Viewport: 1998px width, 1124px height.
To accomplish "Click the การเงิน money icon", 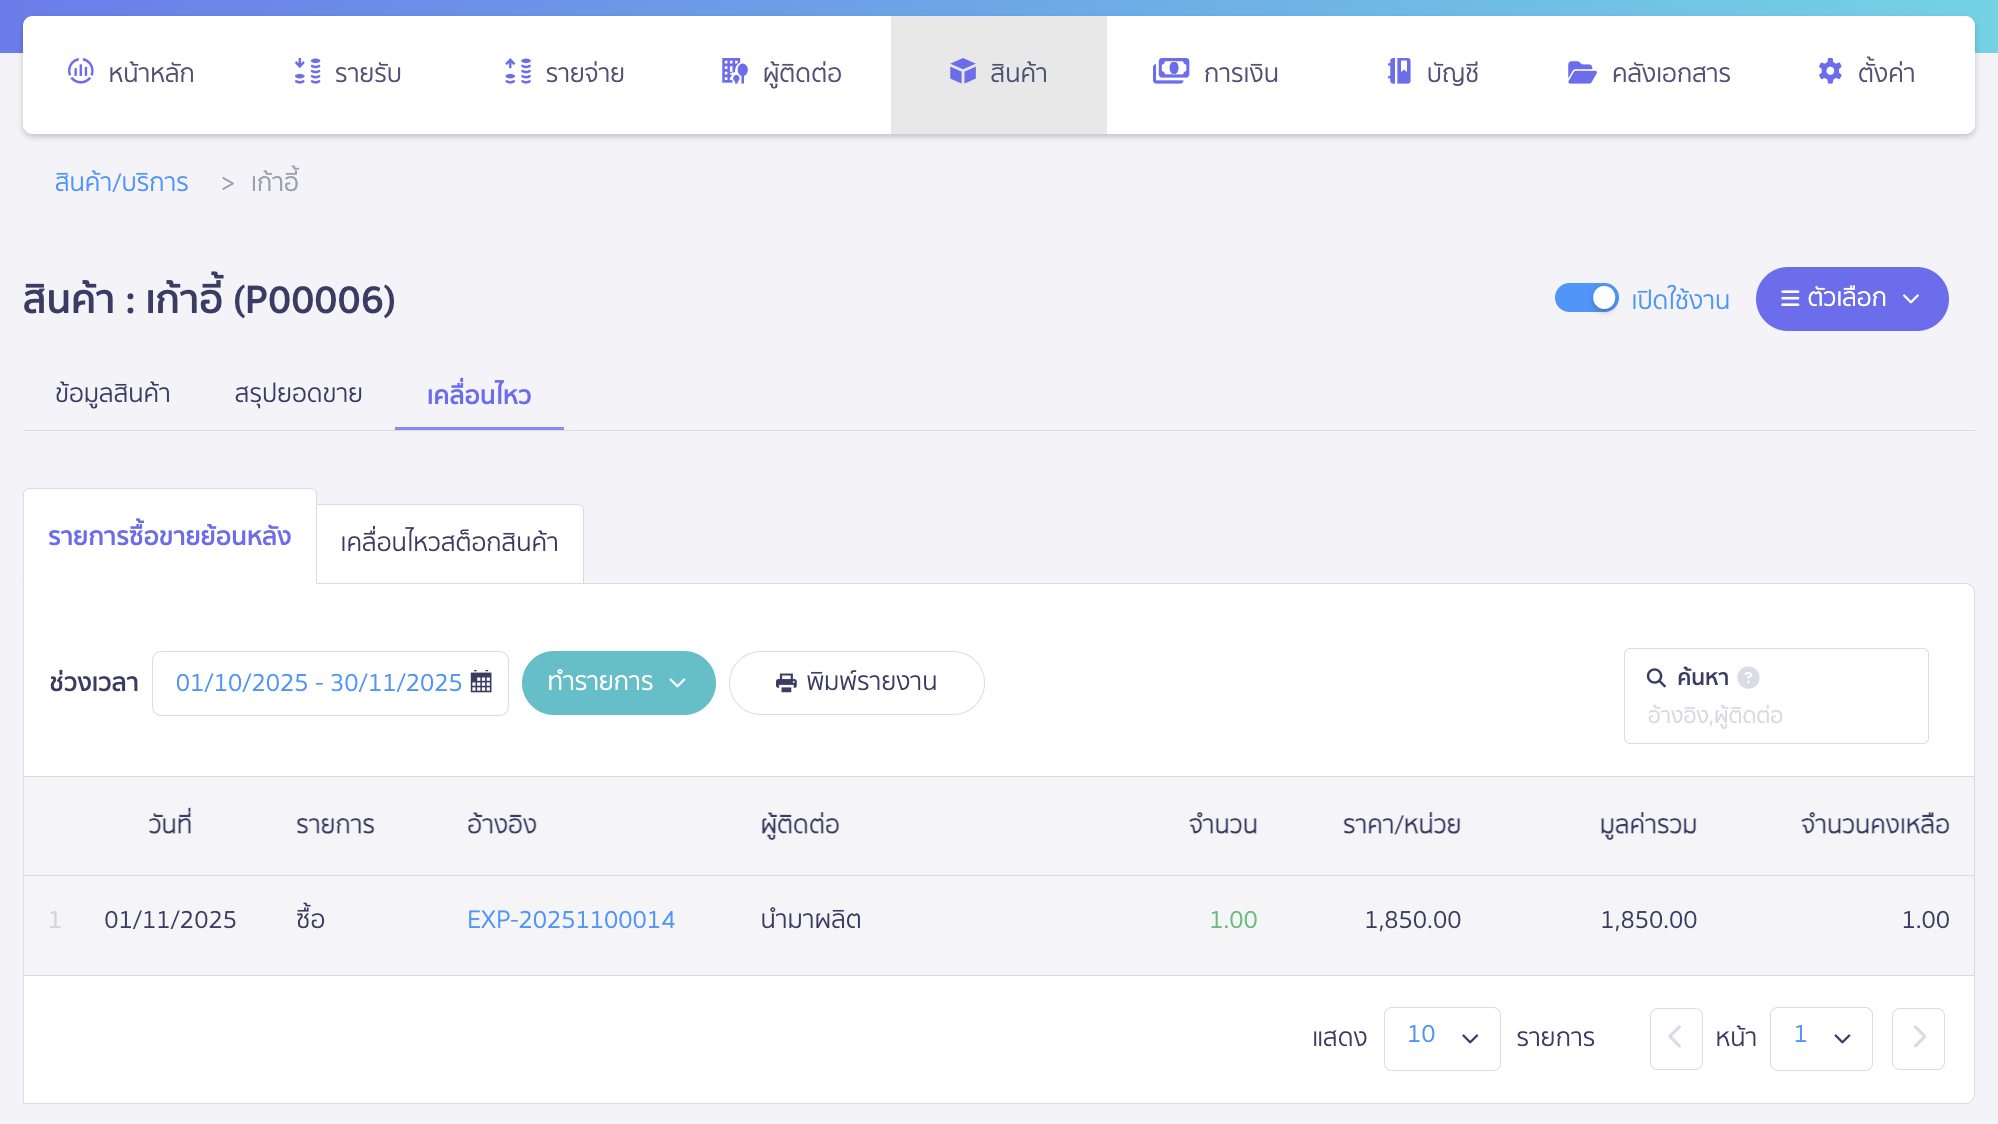I will (x=1171, y=72).
